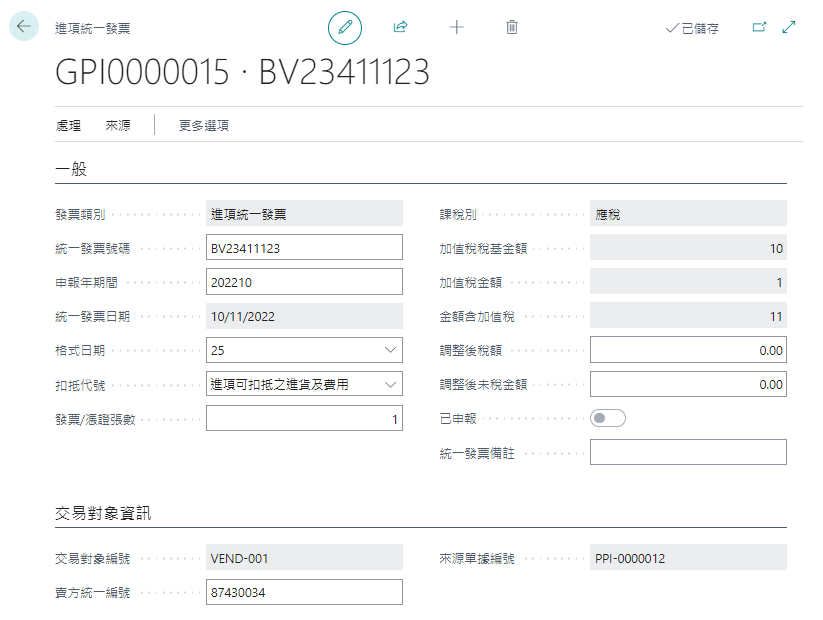Click the 來源單據編號 value PPI-0000012
This screenshot has width=823, height=620.
688,558
